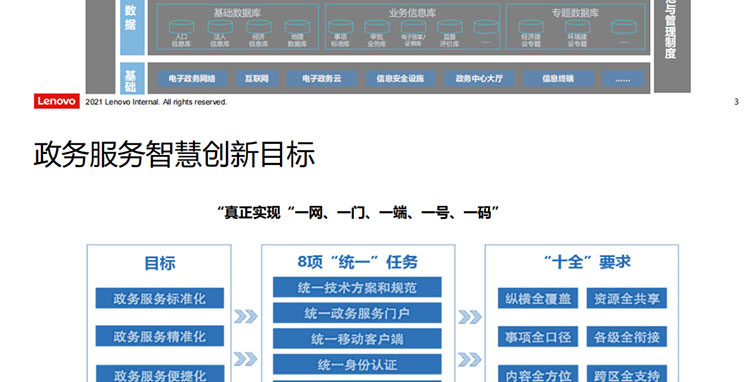Click the 环境建设专题 database cylinder icon
This screenshot has width=750, height=382.
[x=577, y=27]
